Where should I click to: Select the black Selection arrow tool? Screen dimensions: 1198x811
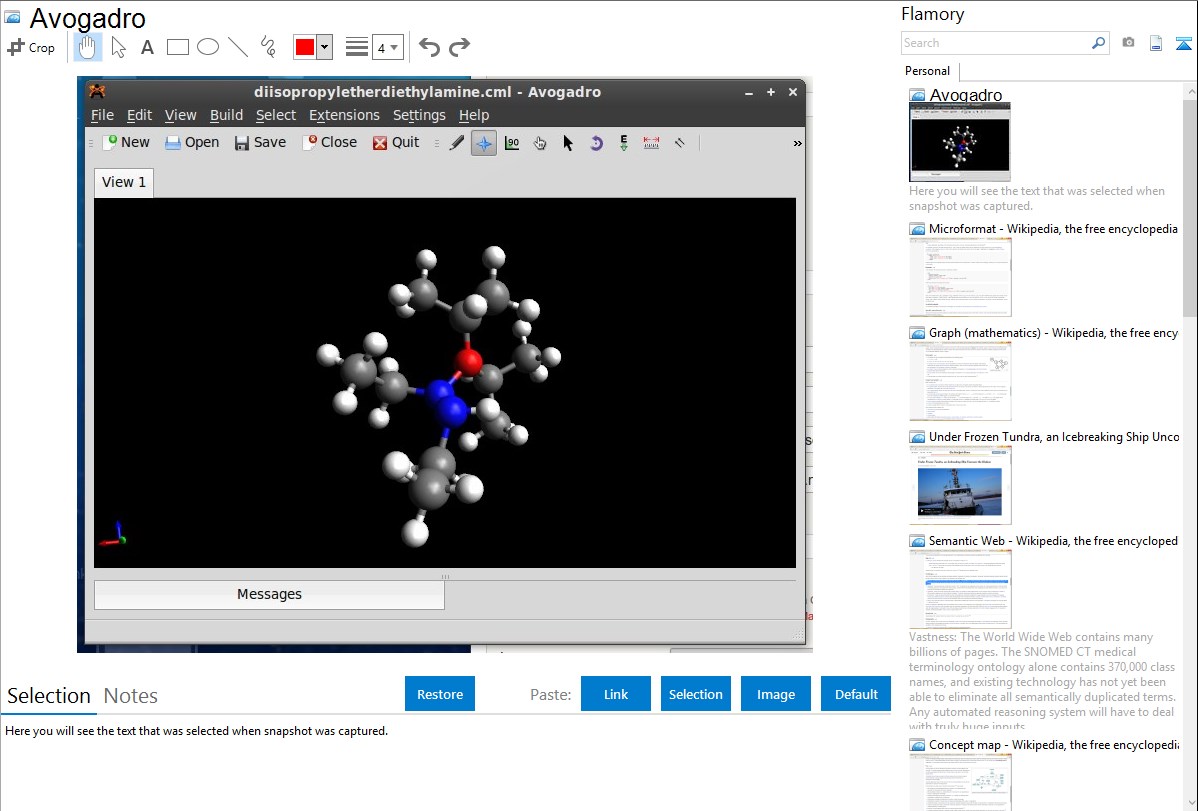pyautogui.click(x=568, y=142)
